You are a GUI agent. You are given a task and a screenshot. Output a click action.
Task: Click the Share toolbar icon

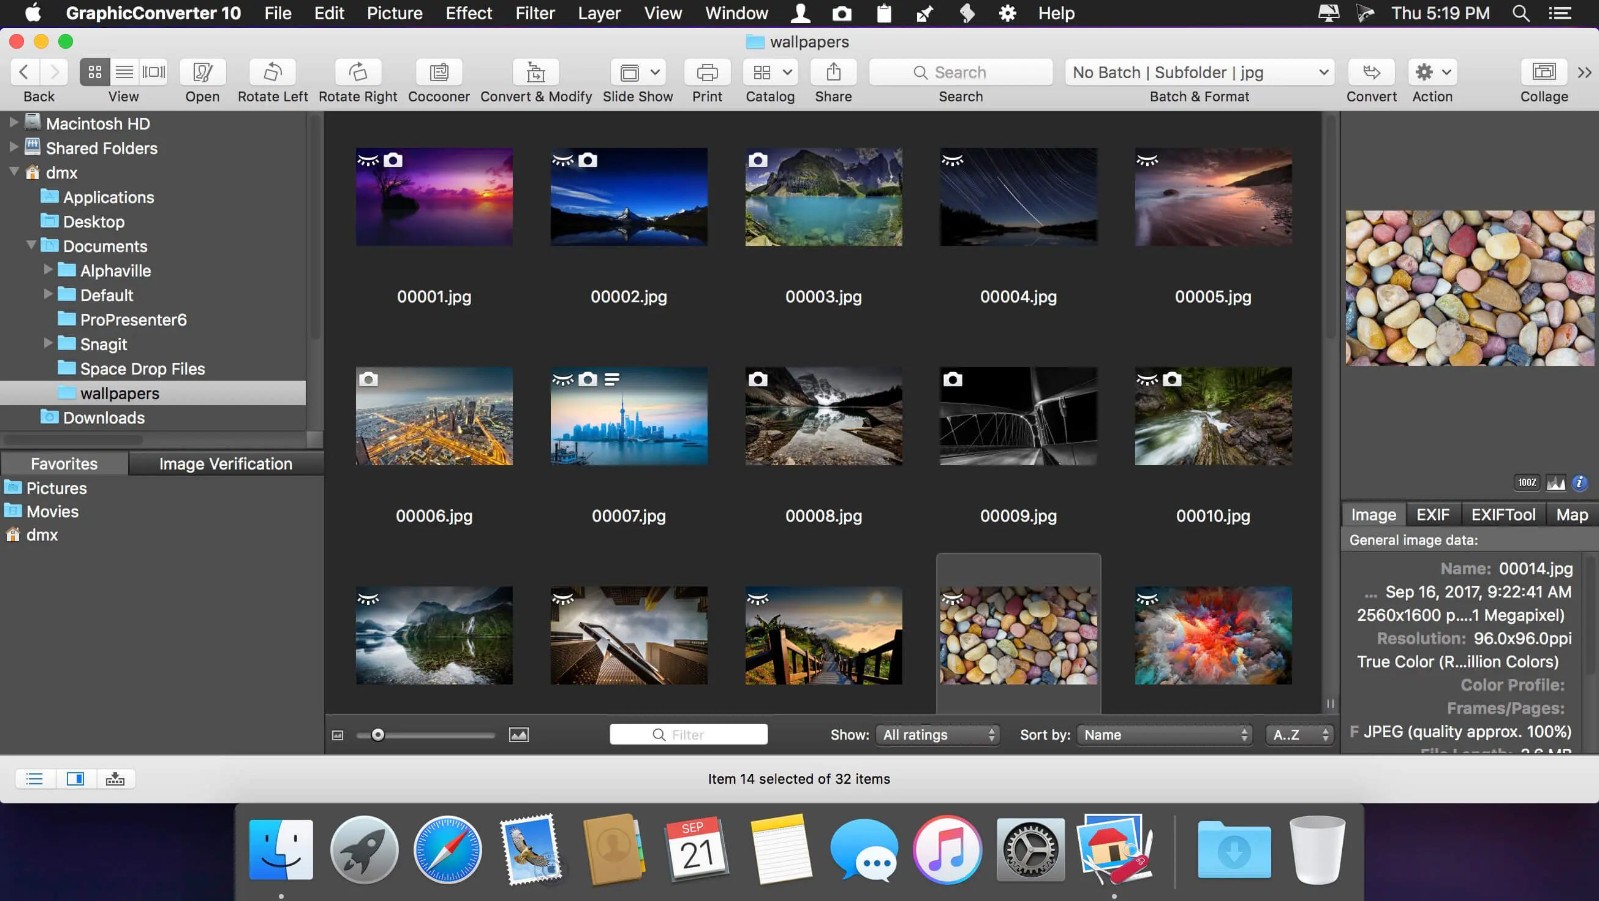[833, 72]
